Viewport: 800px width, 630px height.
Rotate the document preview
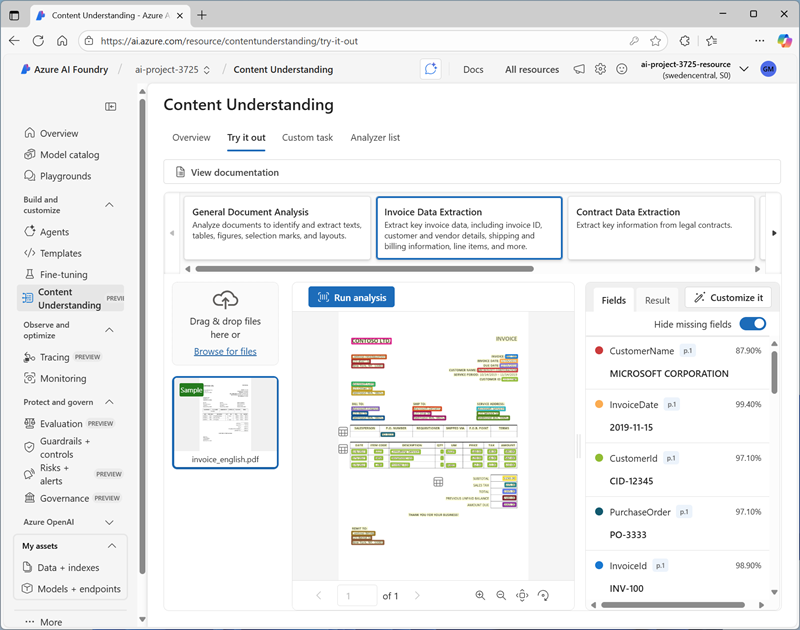pyautogui.click(x=543, y=595)
